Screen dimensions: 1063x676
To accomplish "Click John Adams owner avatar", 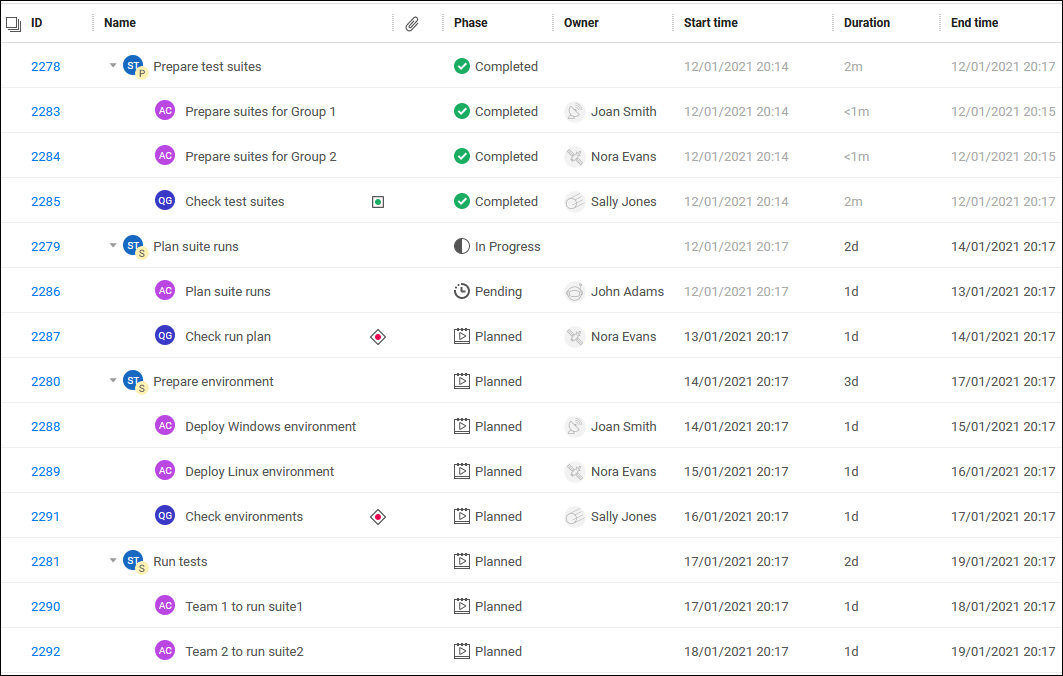I will point(574,292).
